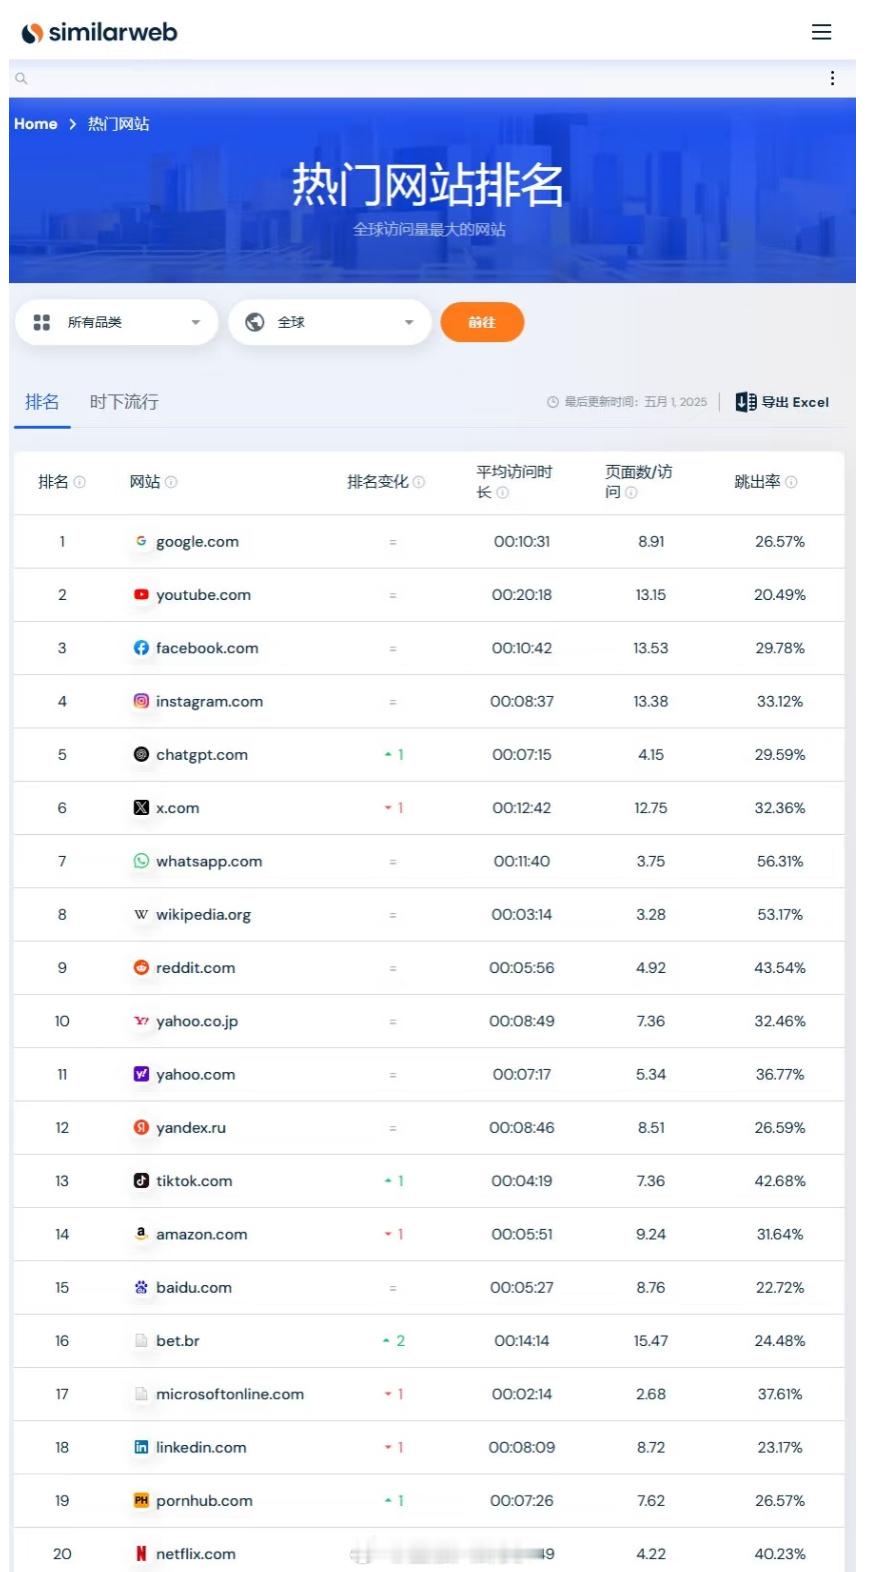Open the facebook.com link
This screenshot has height=1572, width=875.
[207, 648]
